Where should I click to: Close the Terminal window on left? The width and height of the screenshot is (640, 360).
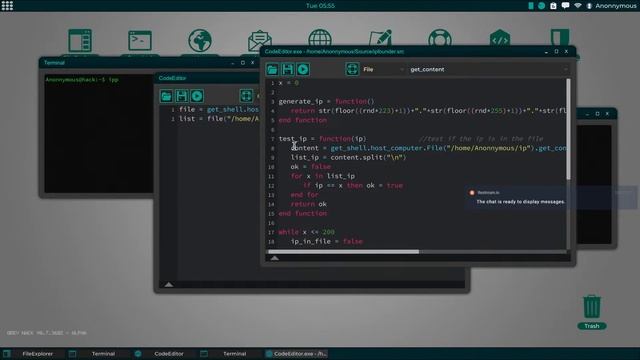tap(253, 62)
